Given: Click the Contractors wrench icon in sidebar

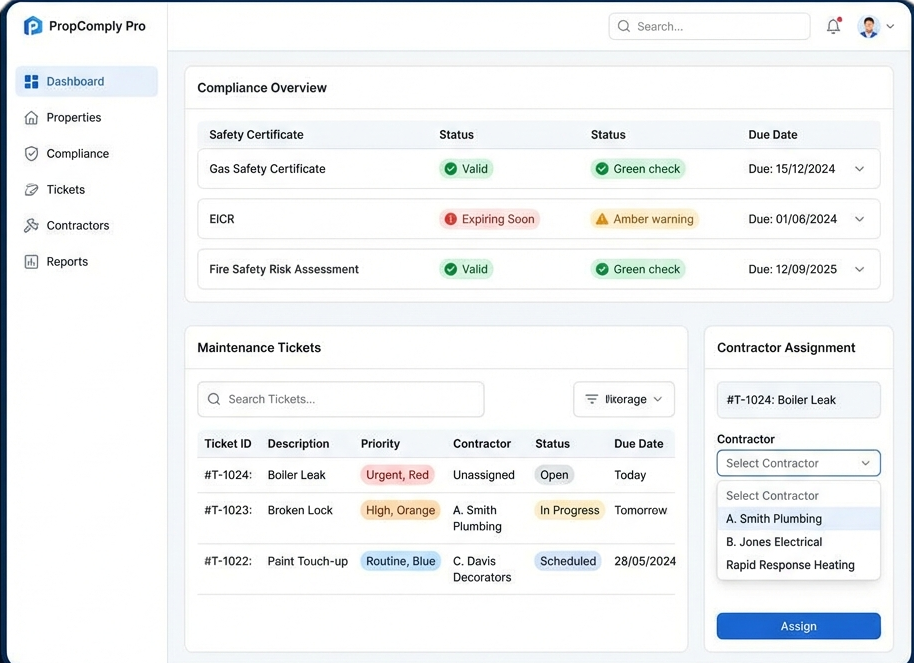Looking at the screenshot, I should click(x=31, y=226).
